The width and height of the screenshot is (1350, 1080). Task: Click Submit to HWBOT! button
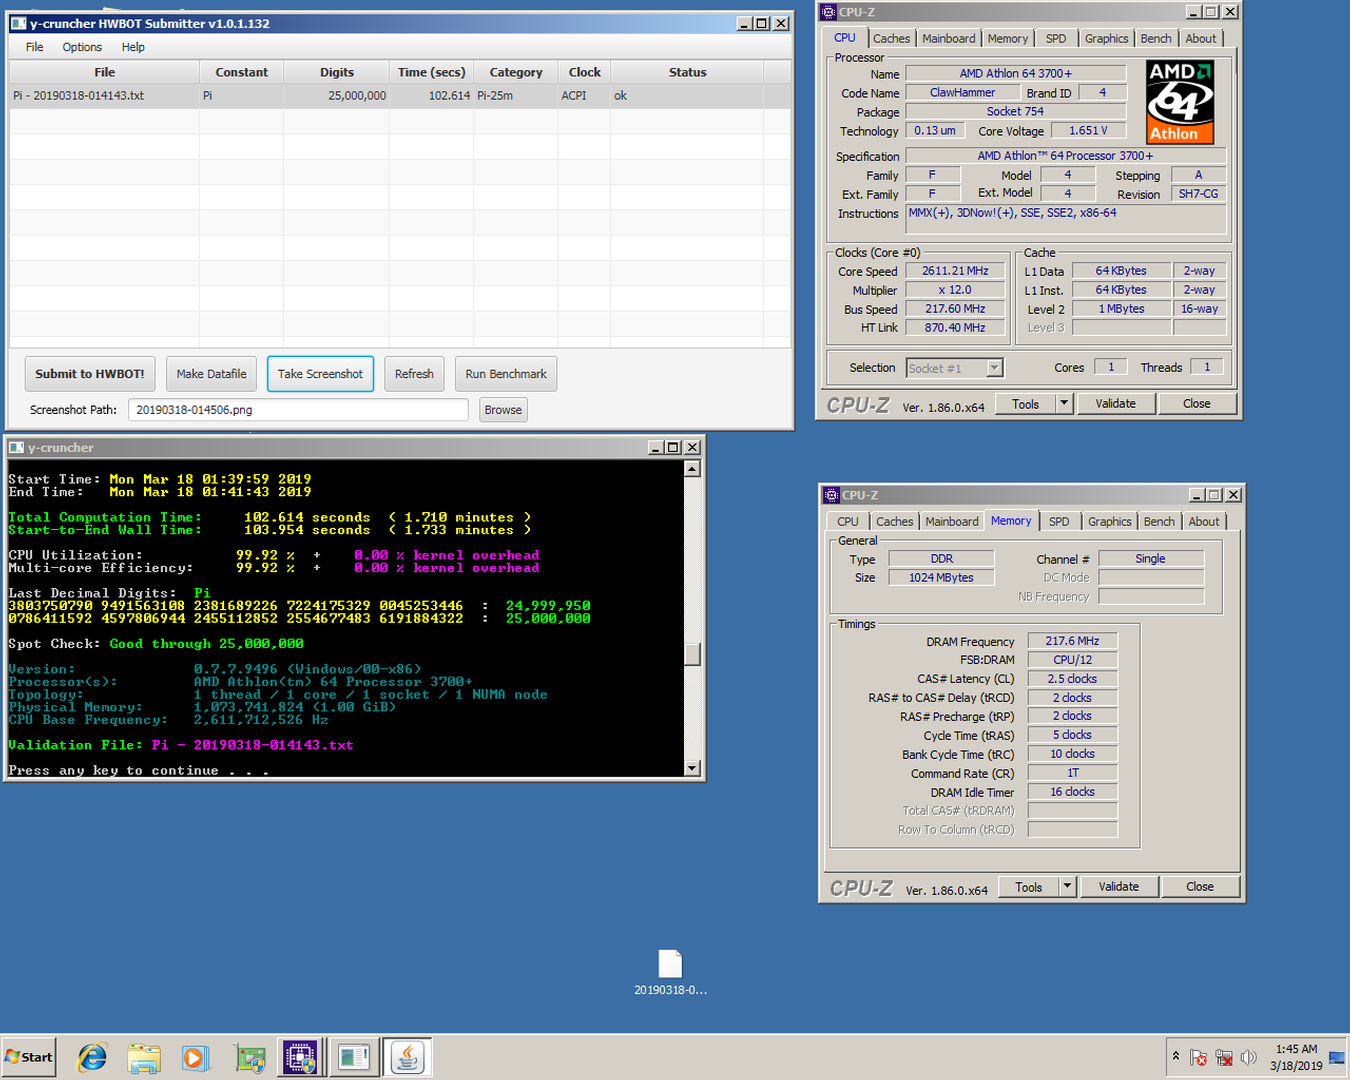point(90,374)
